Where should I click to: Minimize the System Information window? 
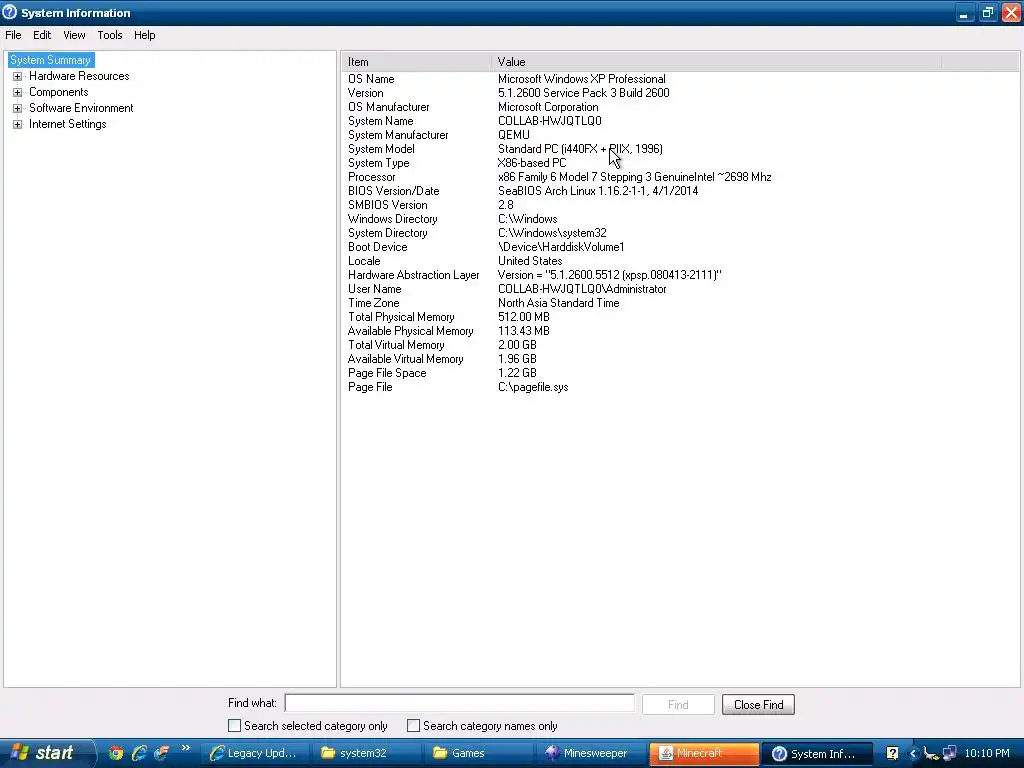[964, 13]
